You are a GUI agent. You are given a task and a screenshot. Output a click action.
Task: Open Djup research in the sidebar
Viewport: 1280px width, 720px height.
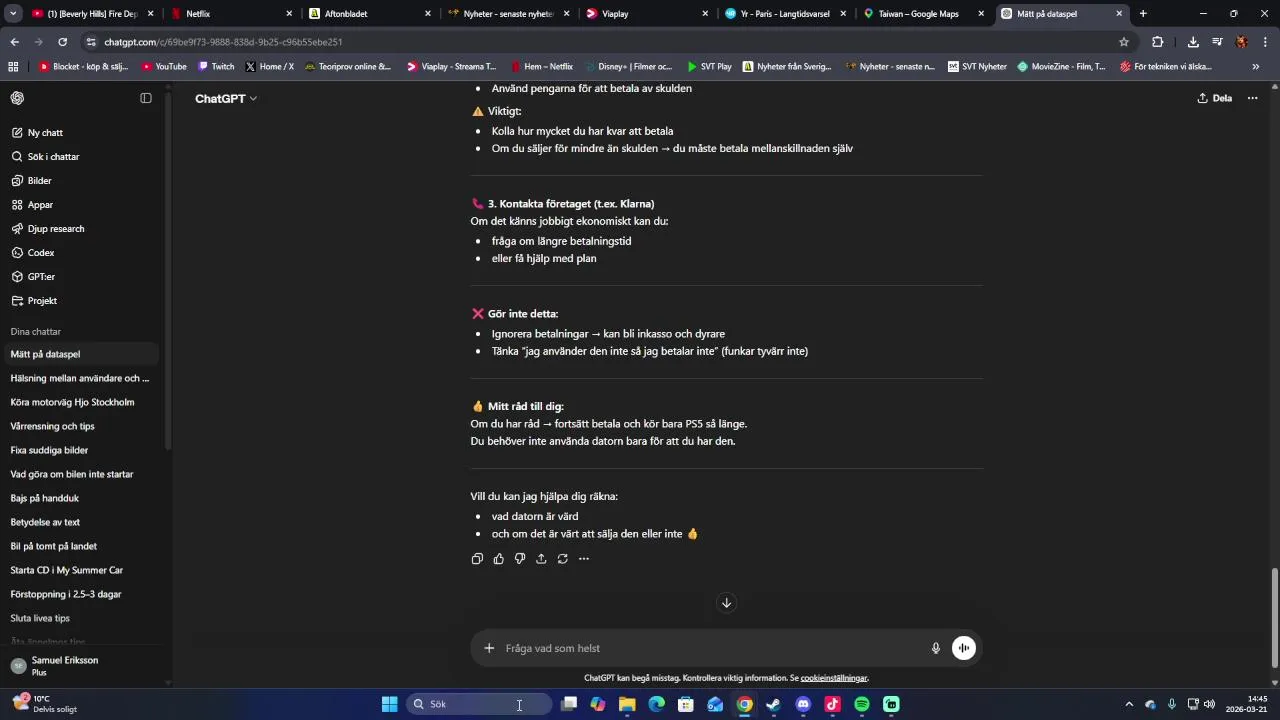pyautogui.click(x=80, y=229)
